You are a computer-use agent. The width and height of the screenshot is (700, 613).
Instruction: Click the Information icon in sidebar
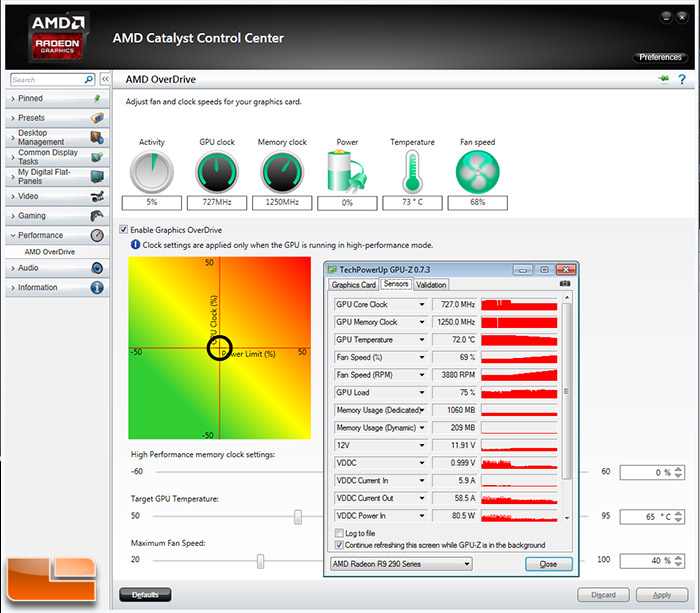(97, 288)
